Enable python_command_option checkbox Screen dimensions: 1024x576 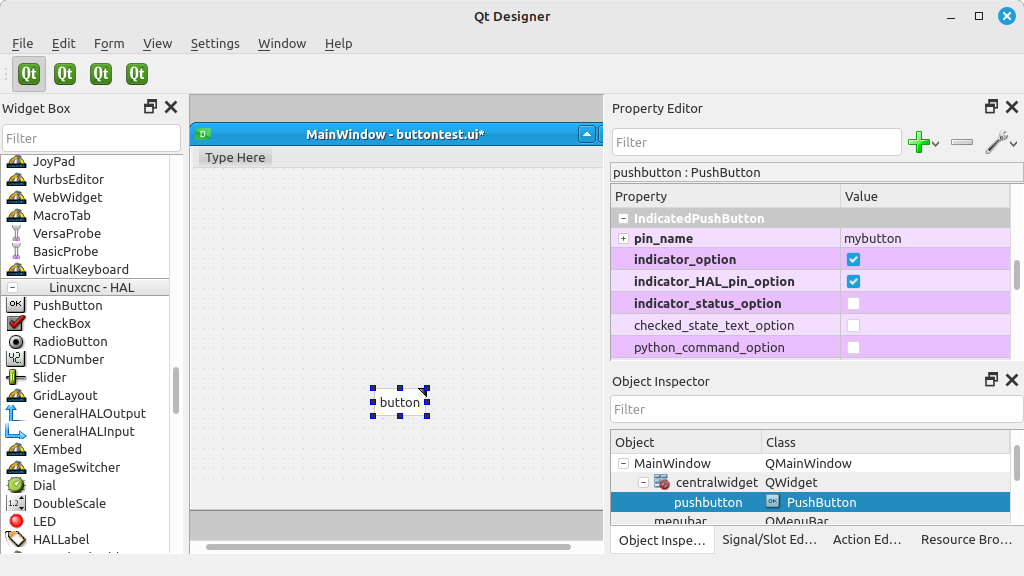click(x=854, y=347)
